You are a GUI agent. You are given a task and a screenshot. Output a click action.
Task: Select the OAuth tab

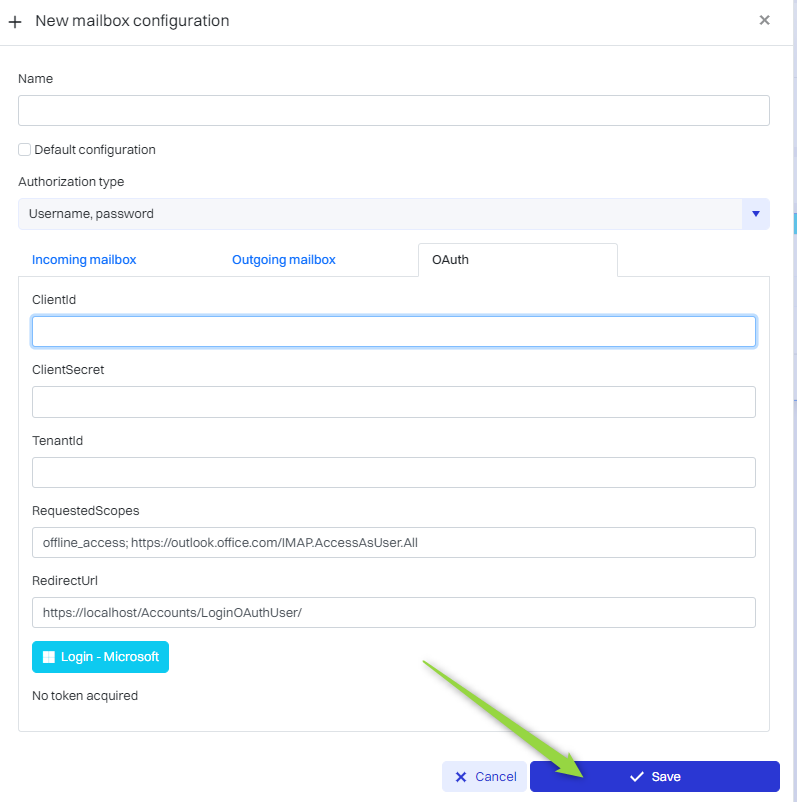450,260
